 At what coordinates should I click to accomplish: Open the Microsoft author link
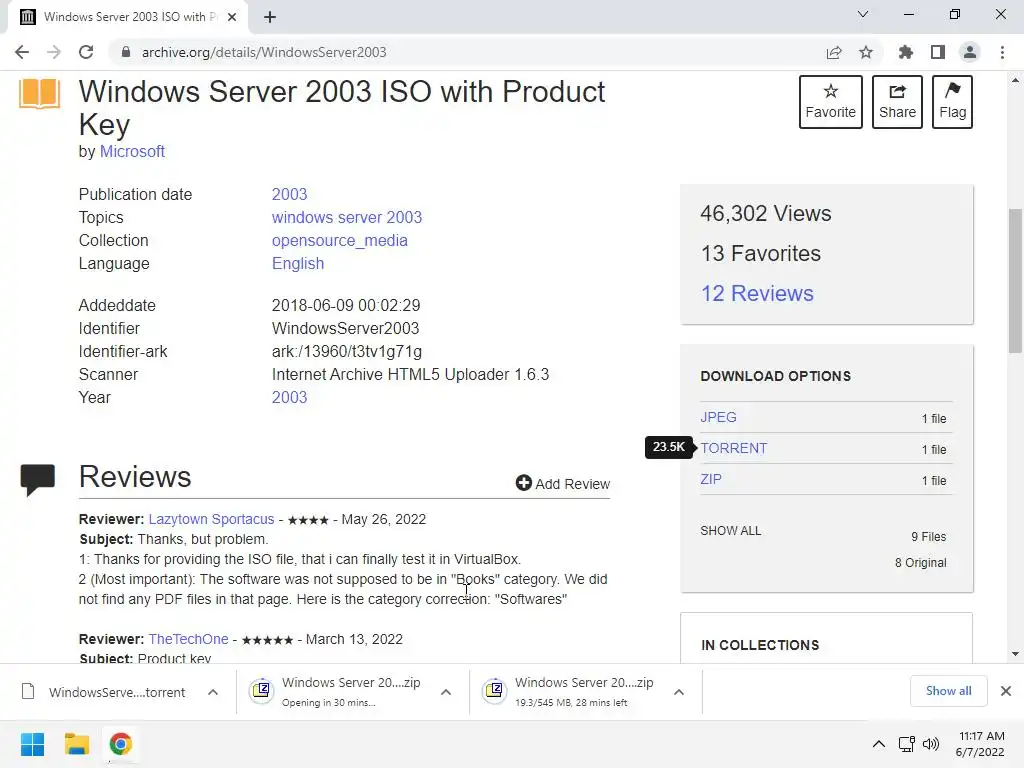click(x=132, y=152)
